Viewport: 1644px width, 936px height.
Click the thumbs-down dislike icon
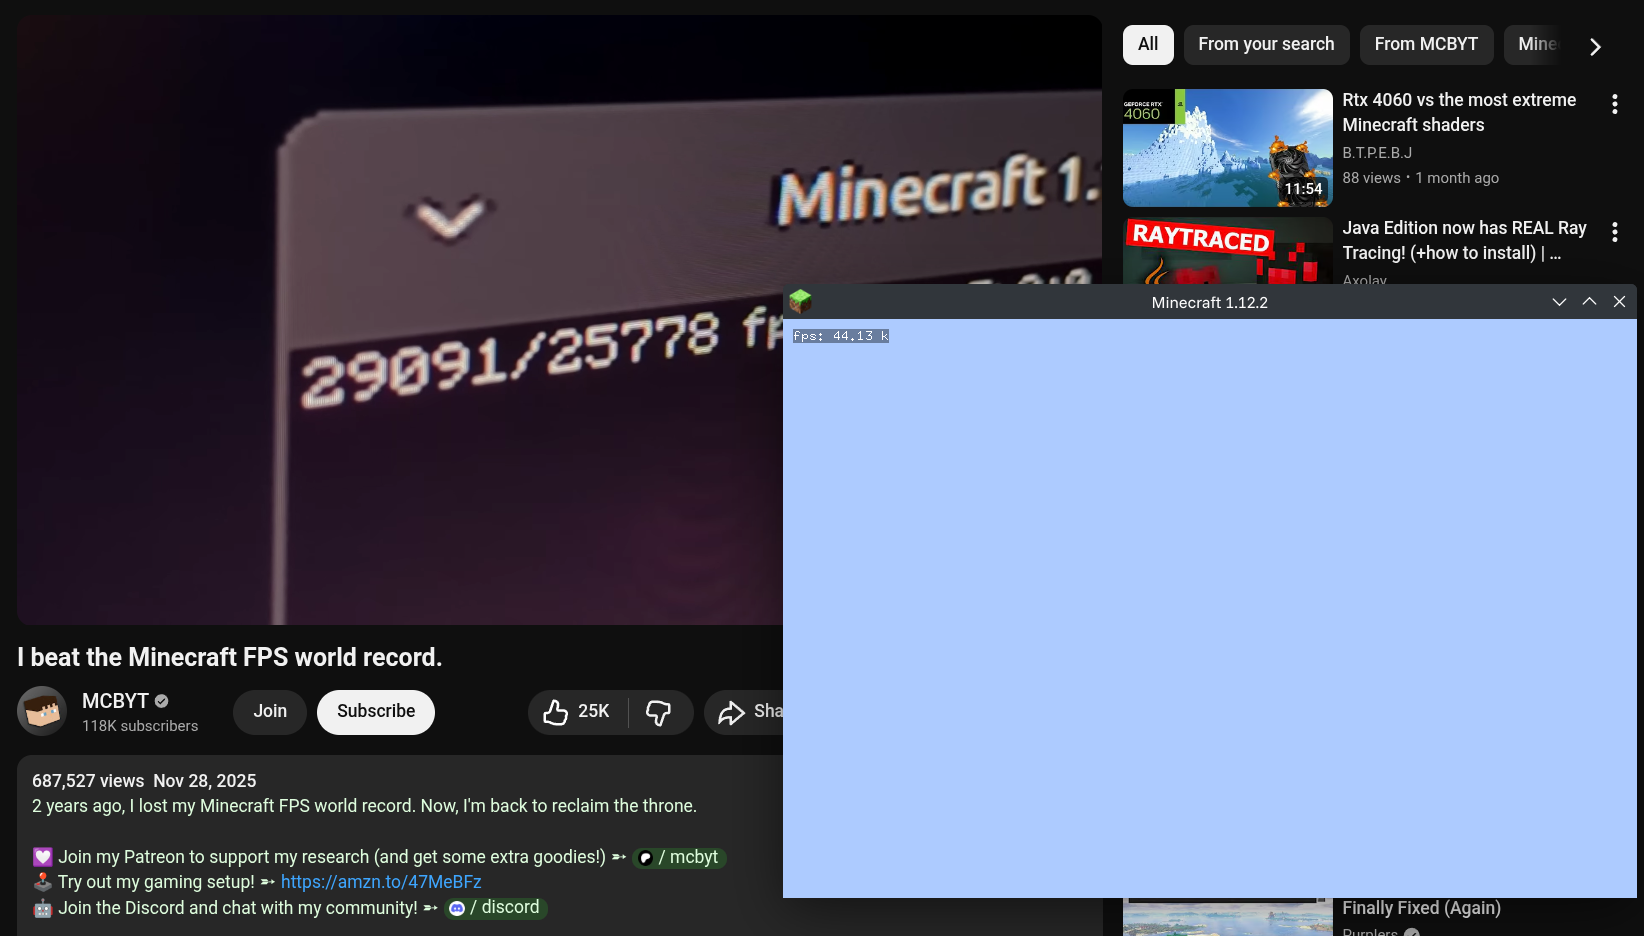(658, 712)
